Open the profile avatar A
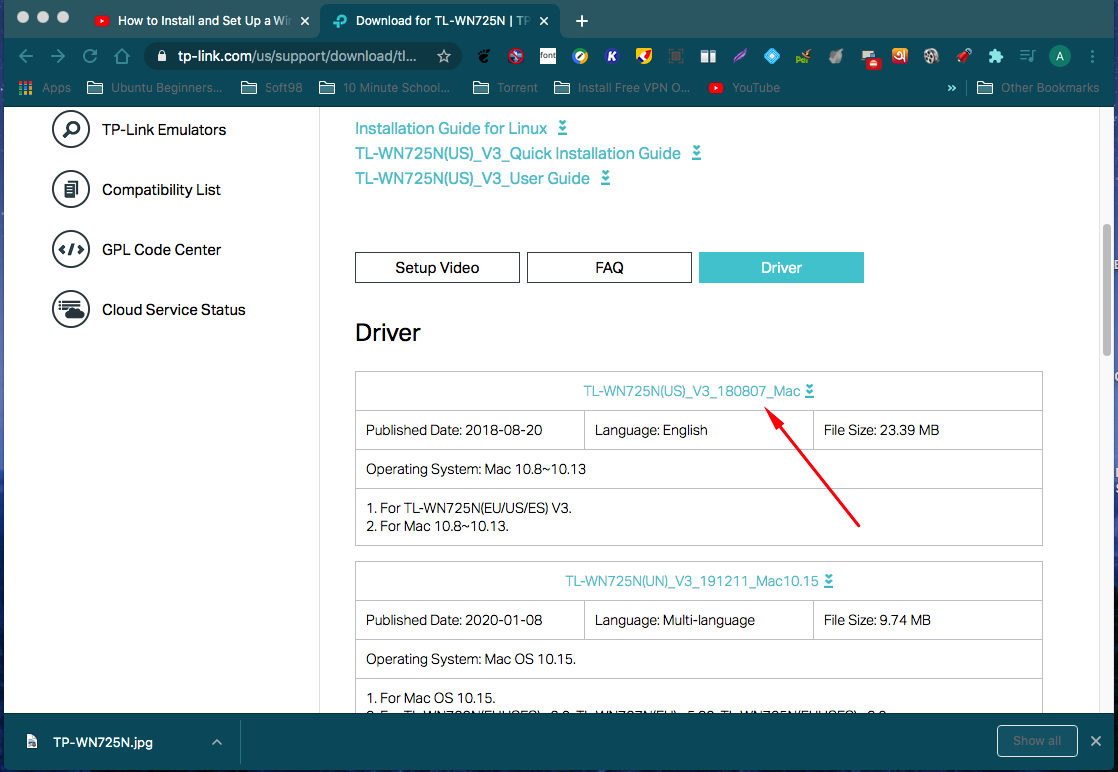This screenshot has width=1118, height=772. pyautogui.click(x=1060, y=56)
